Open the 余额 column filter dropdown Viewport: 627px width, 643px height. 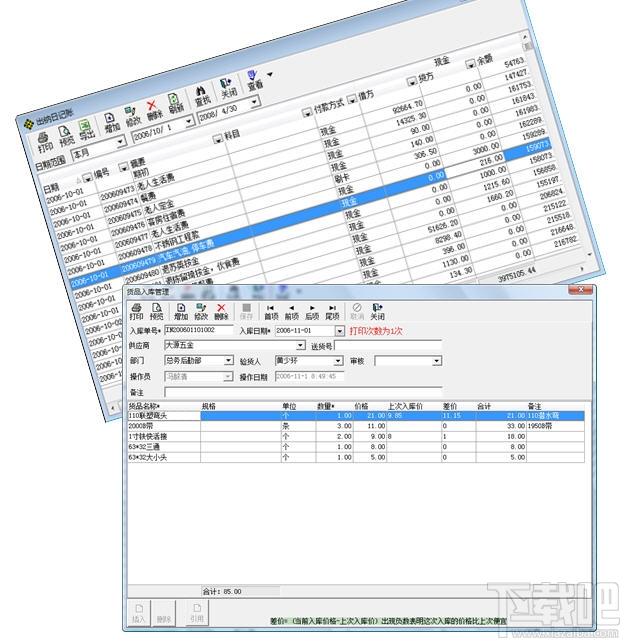click(x=470, y=64)
